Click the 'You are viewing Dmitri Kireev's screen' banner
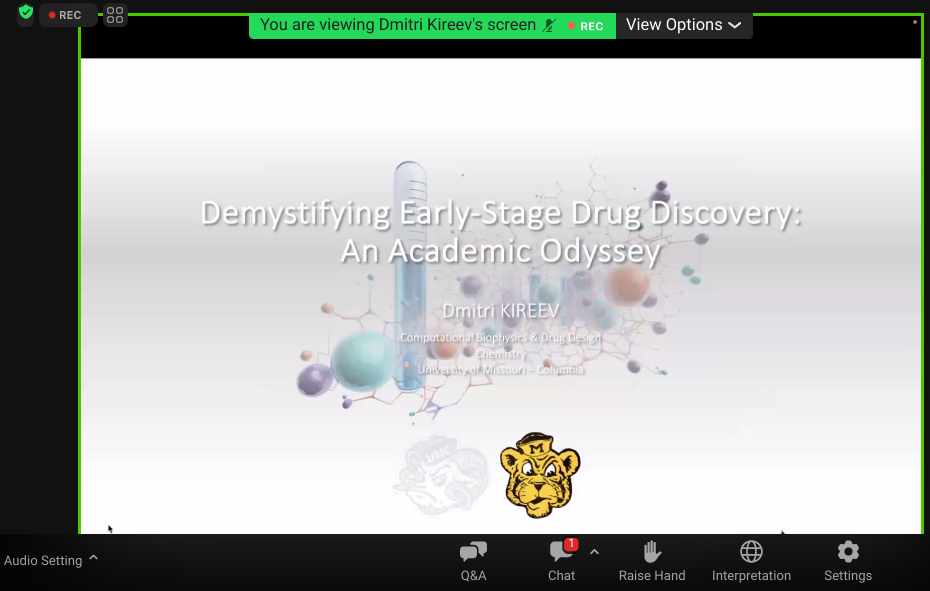The height and width of the screenshot is (591, 930). coord(398,25)
